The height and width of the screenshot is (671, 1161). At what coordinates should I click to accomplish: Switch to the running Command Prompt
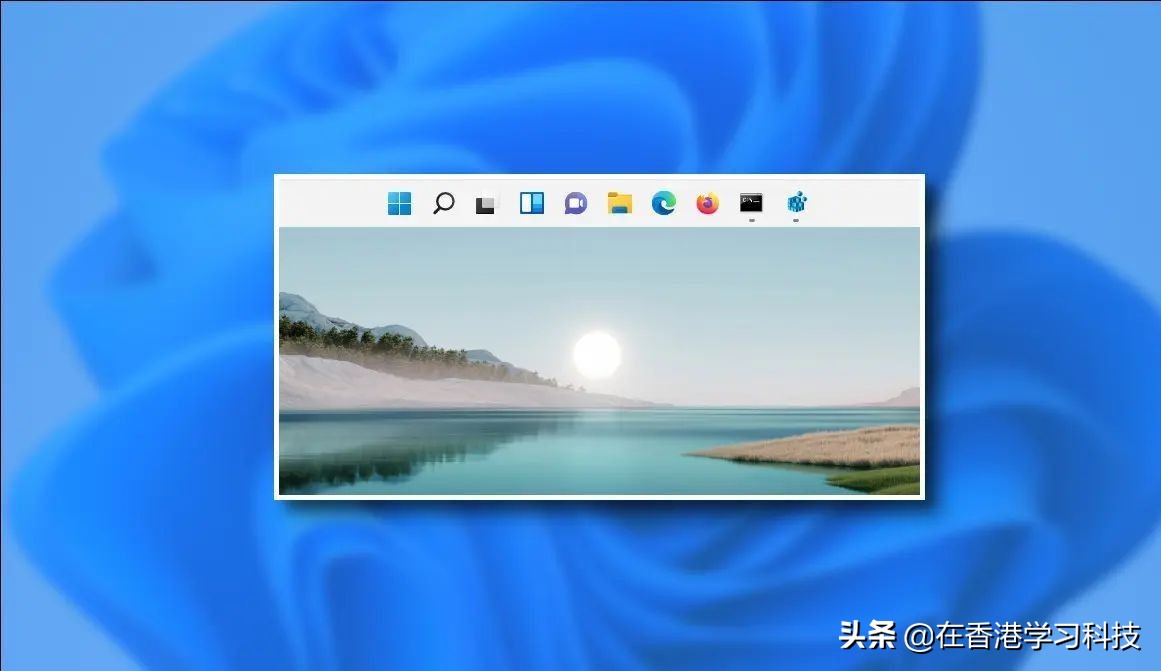pyautogui.click(x=749, y=203)
